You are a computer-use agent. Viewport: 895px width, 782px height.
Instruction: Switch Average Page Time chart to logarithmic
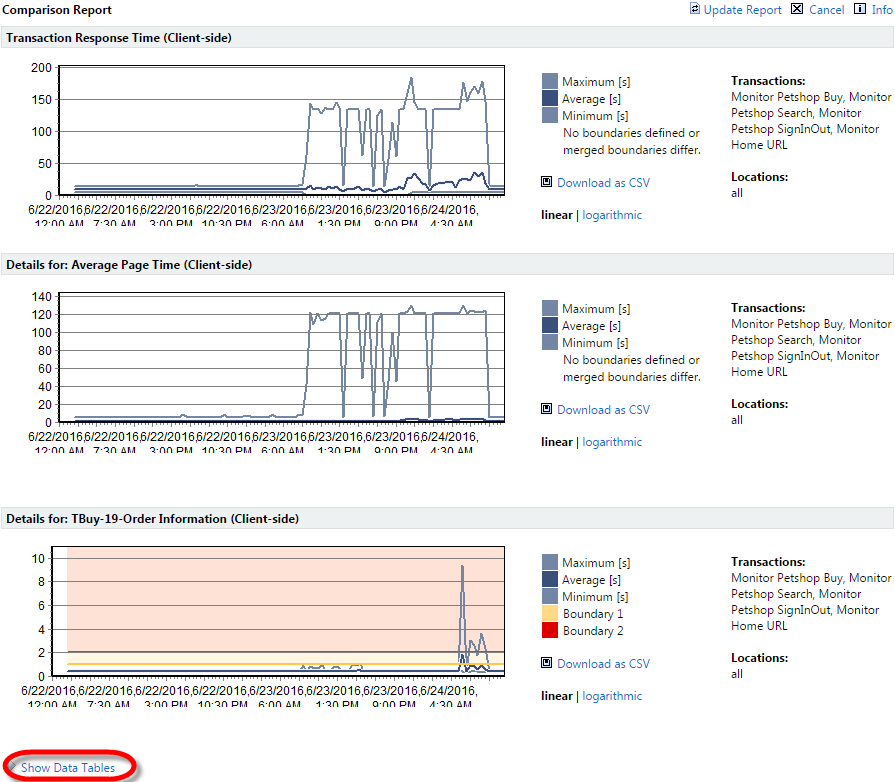(x=612, y=442)
